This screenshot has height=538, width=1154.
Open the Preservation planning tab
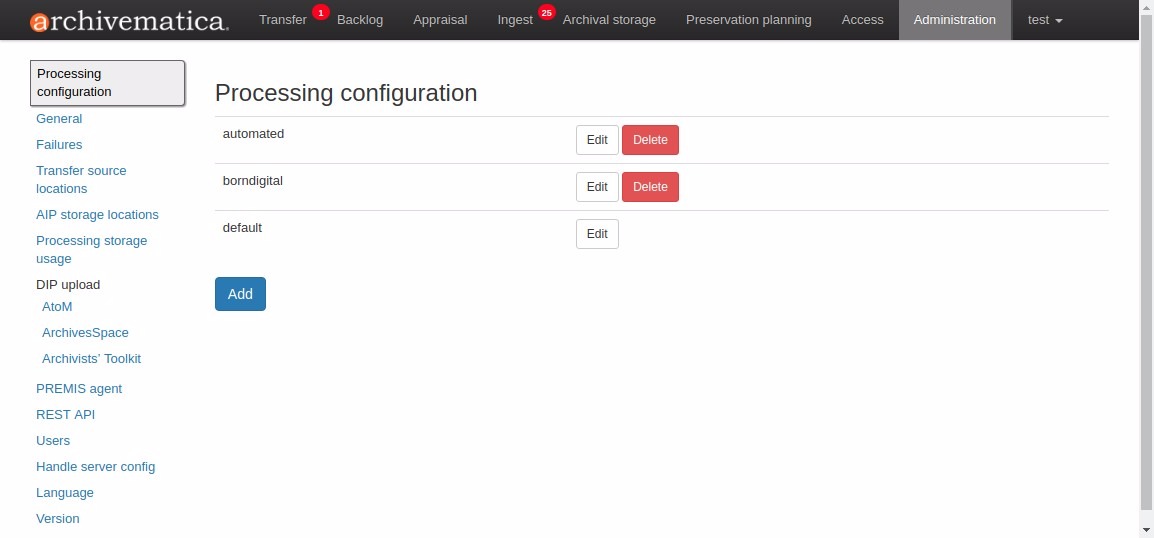tap(749, 20)
